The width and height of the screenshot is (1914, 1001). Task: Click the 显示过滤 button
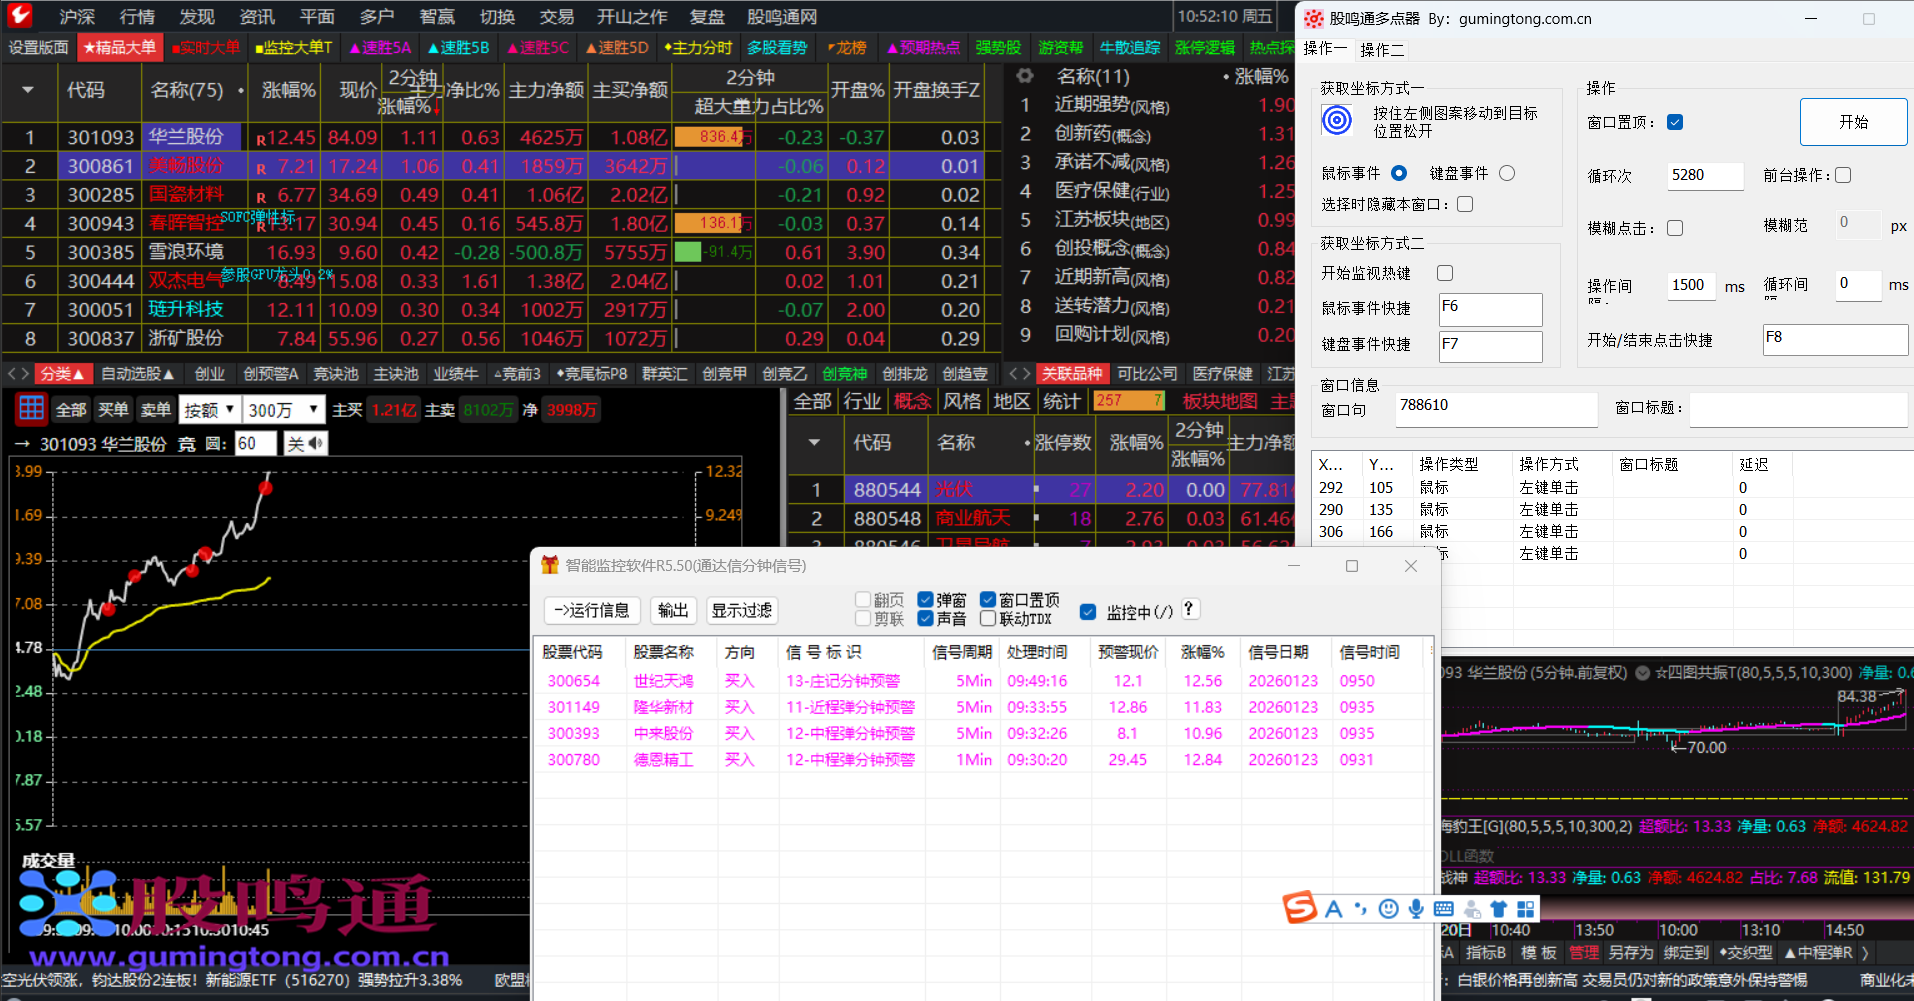click(x=742, y=610)
